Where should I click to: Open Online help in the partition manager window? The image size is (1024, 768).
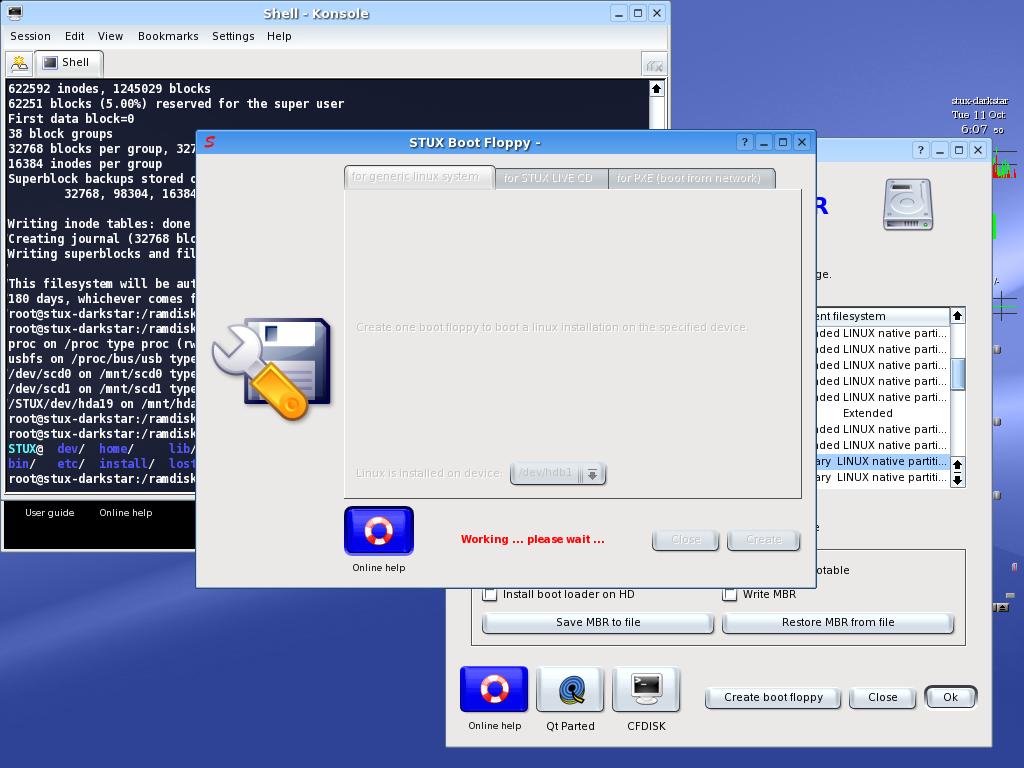click(494, 689)
